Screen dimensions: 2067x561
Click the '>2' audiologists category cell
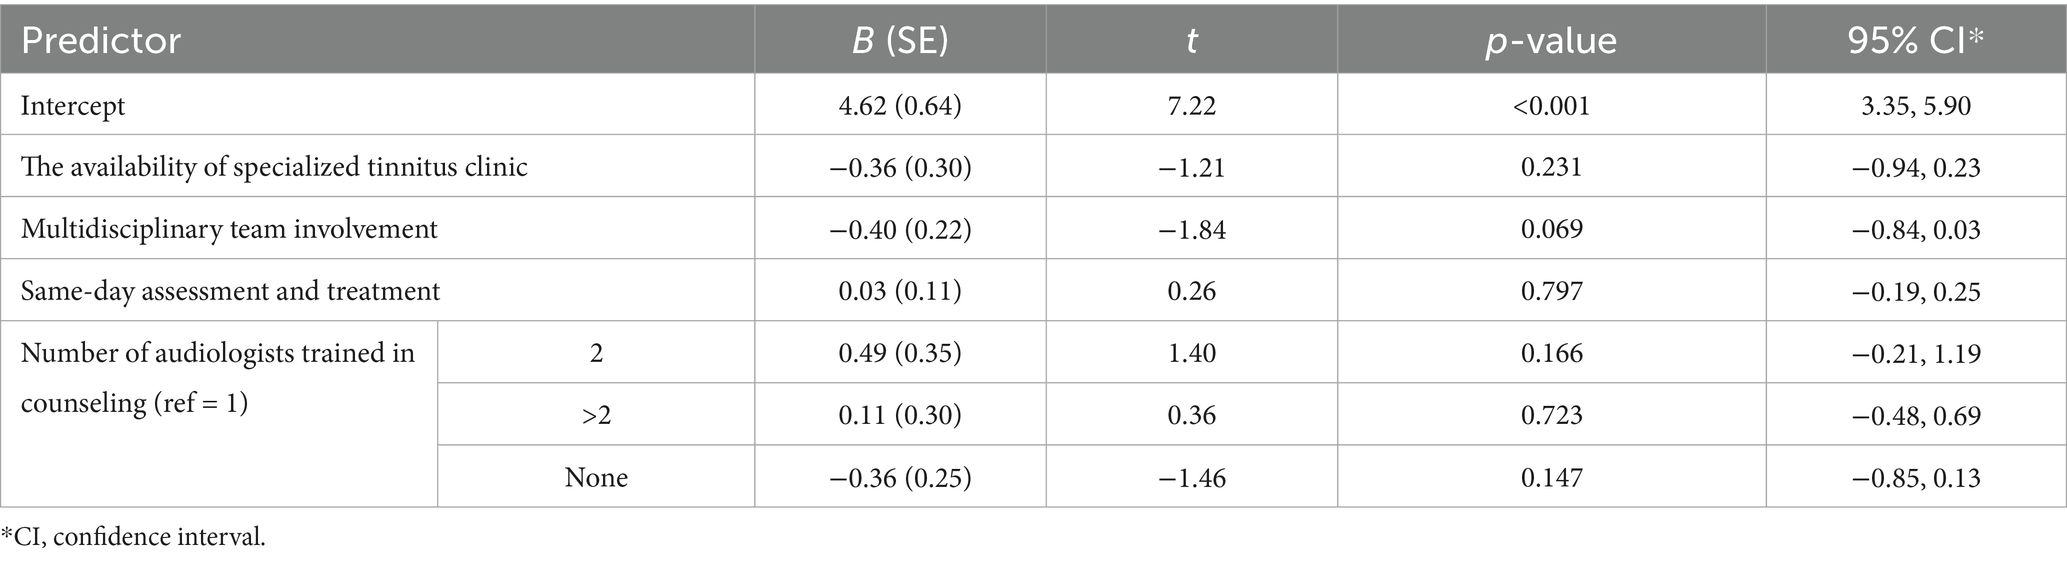click(x=596, y=415)
